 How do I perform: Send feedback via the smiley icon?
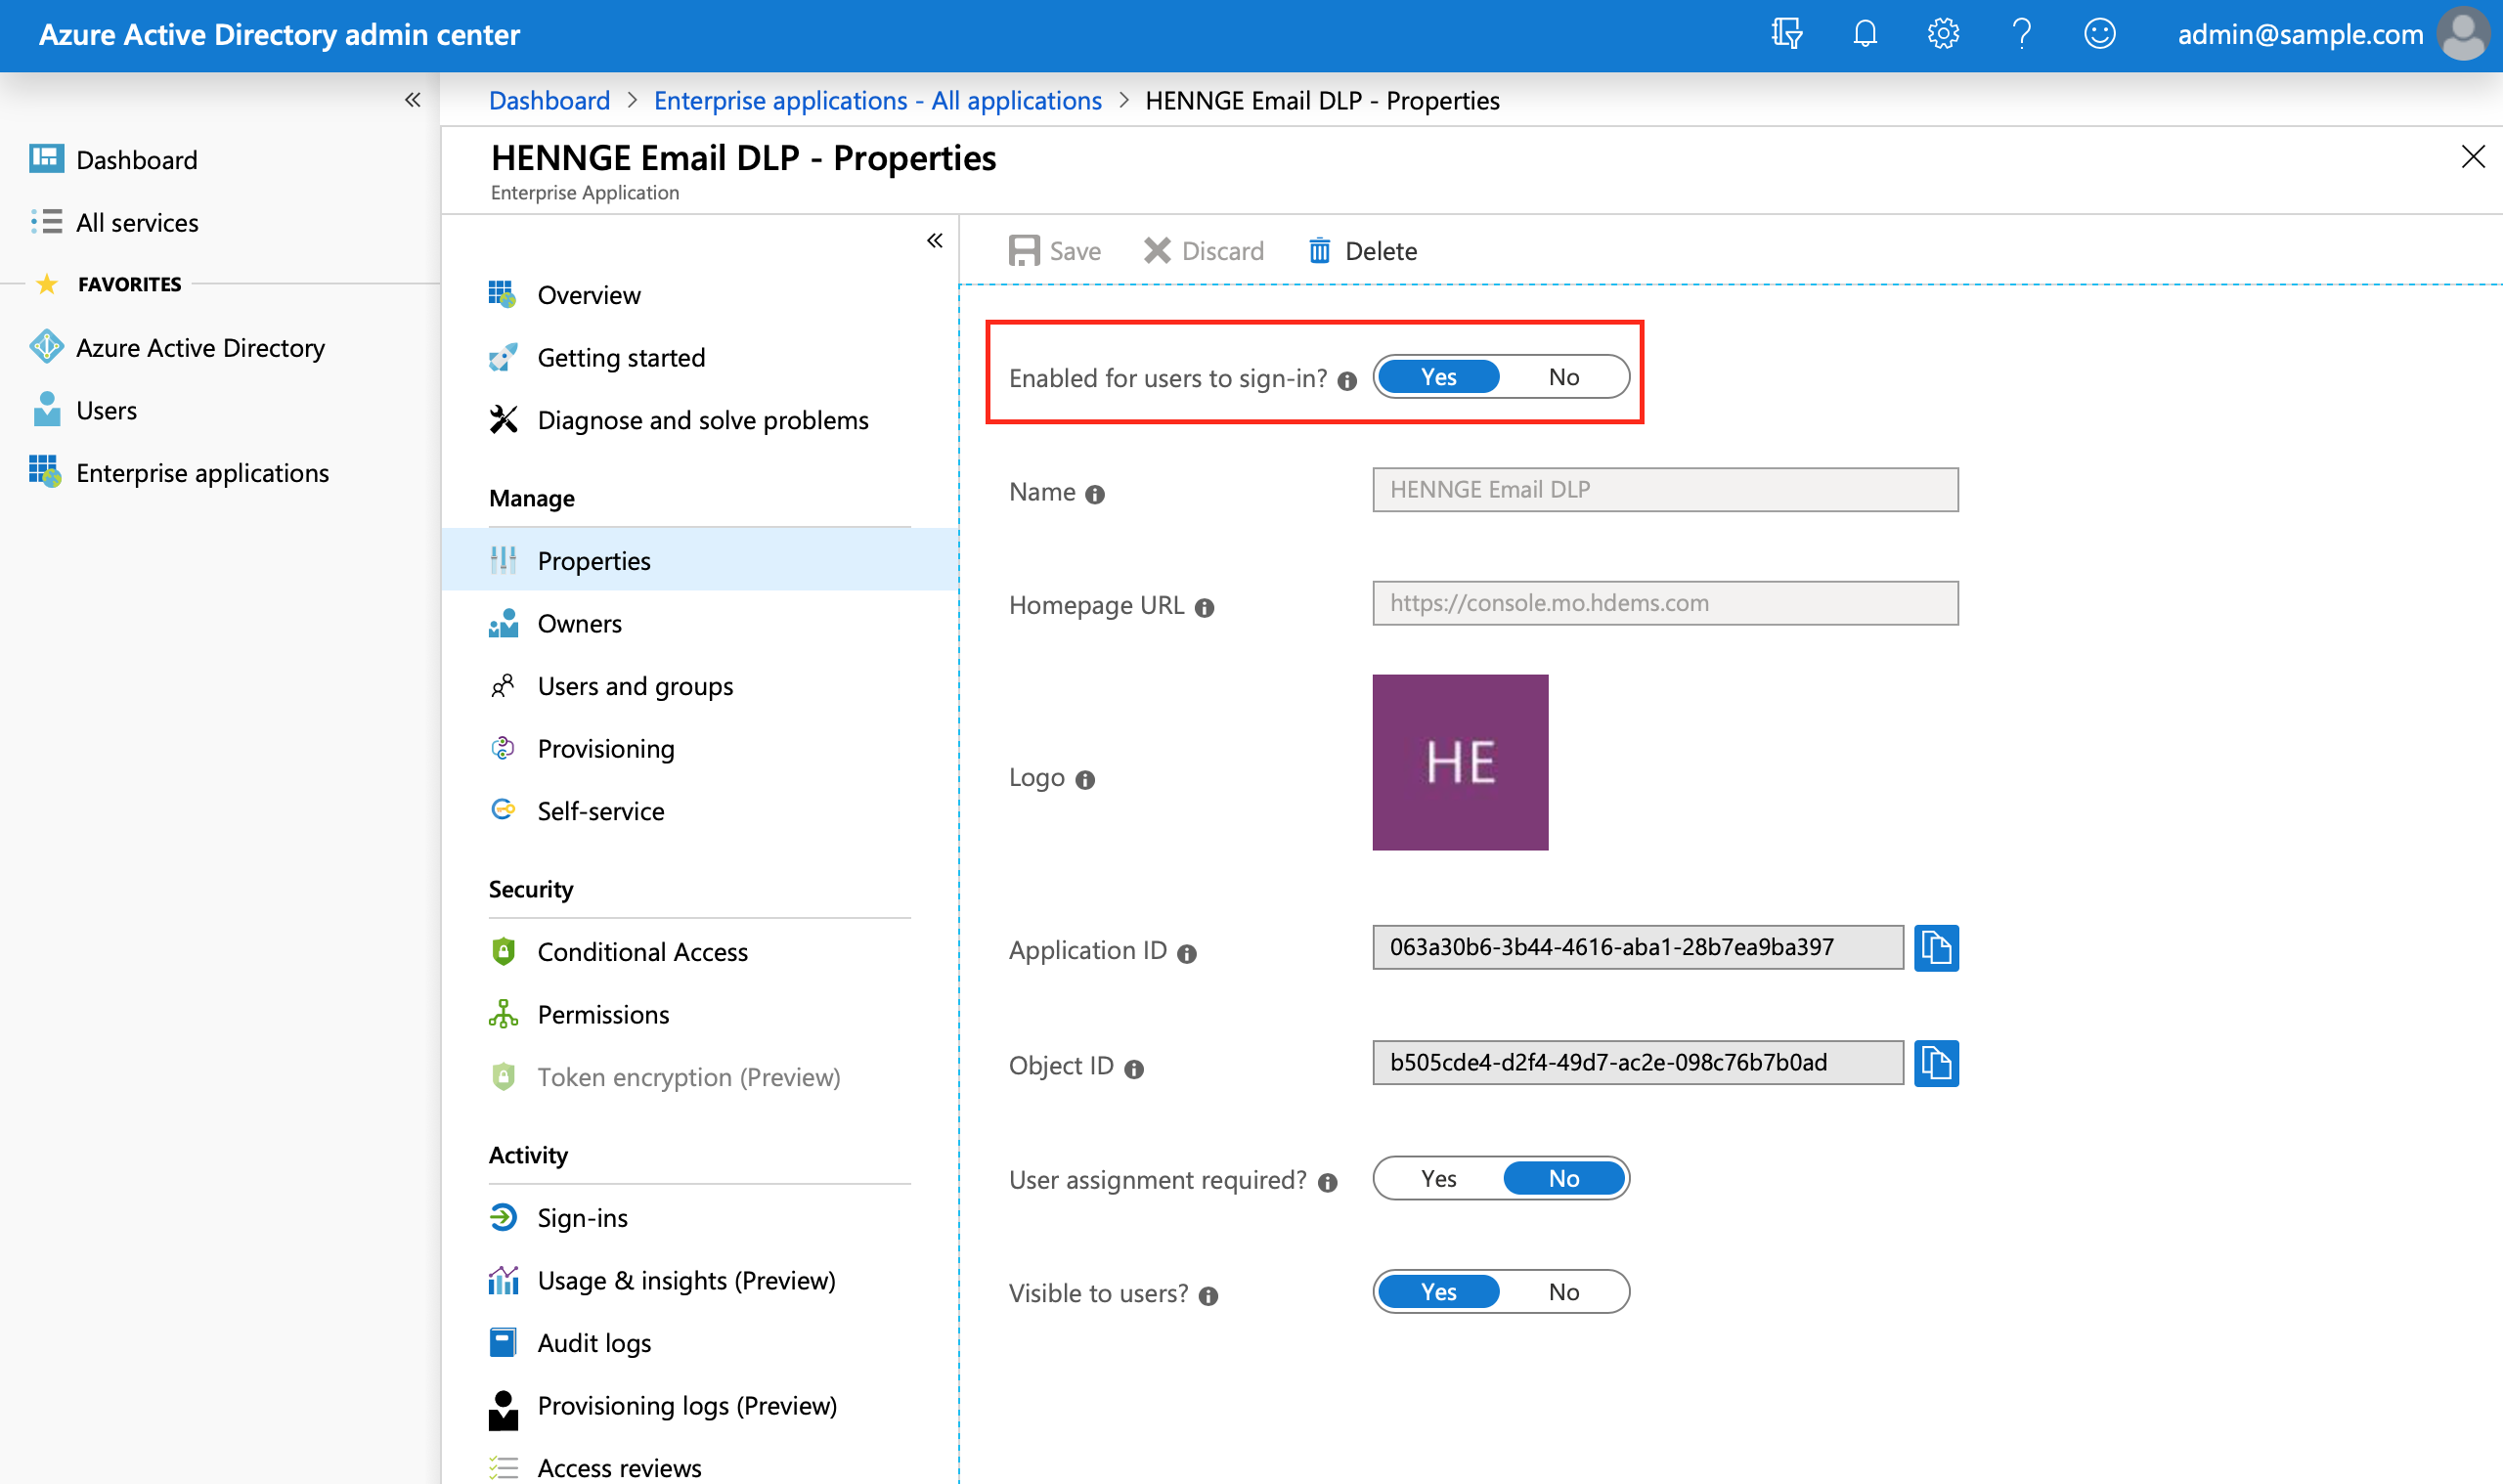(x=2099, y=34)
